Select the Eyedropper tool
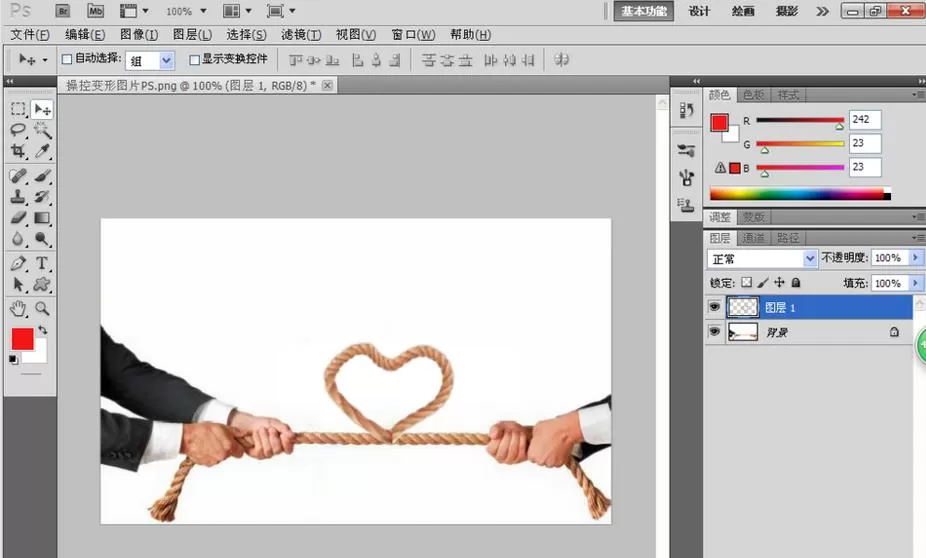The width and height of the screenshot is (926, 558). click(42, 151)
